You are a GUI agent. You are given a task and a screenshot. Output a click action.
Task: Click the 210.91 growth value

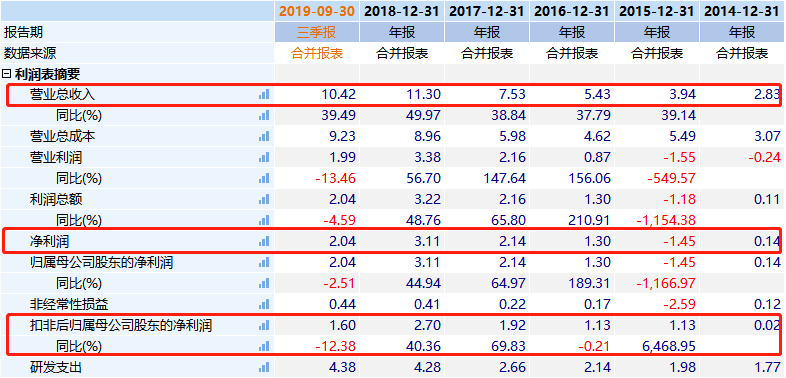(590, 220)
